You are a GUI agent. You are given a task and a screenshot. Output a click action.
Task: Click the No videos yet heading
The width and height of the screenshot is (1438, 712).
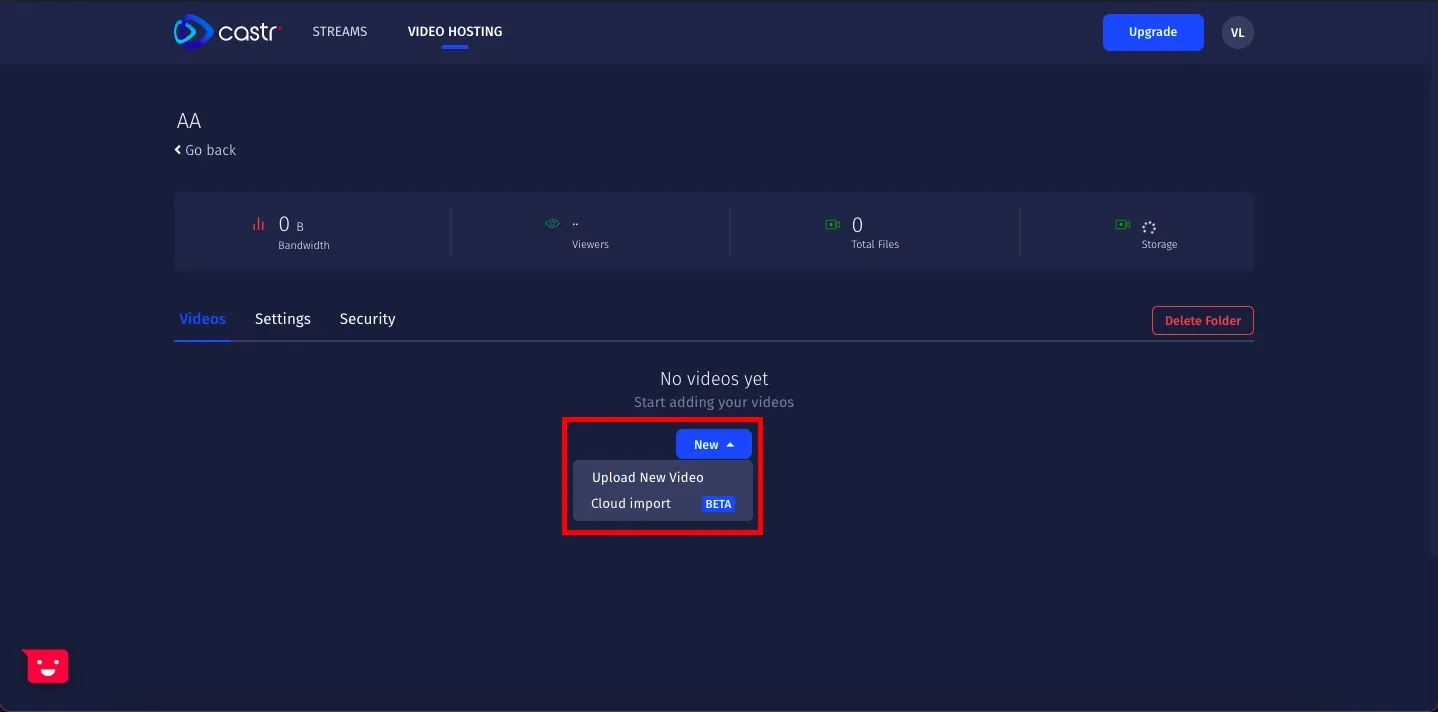714,379
